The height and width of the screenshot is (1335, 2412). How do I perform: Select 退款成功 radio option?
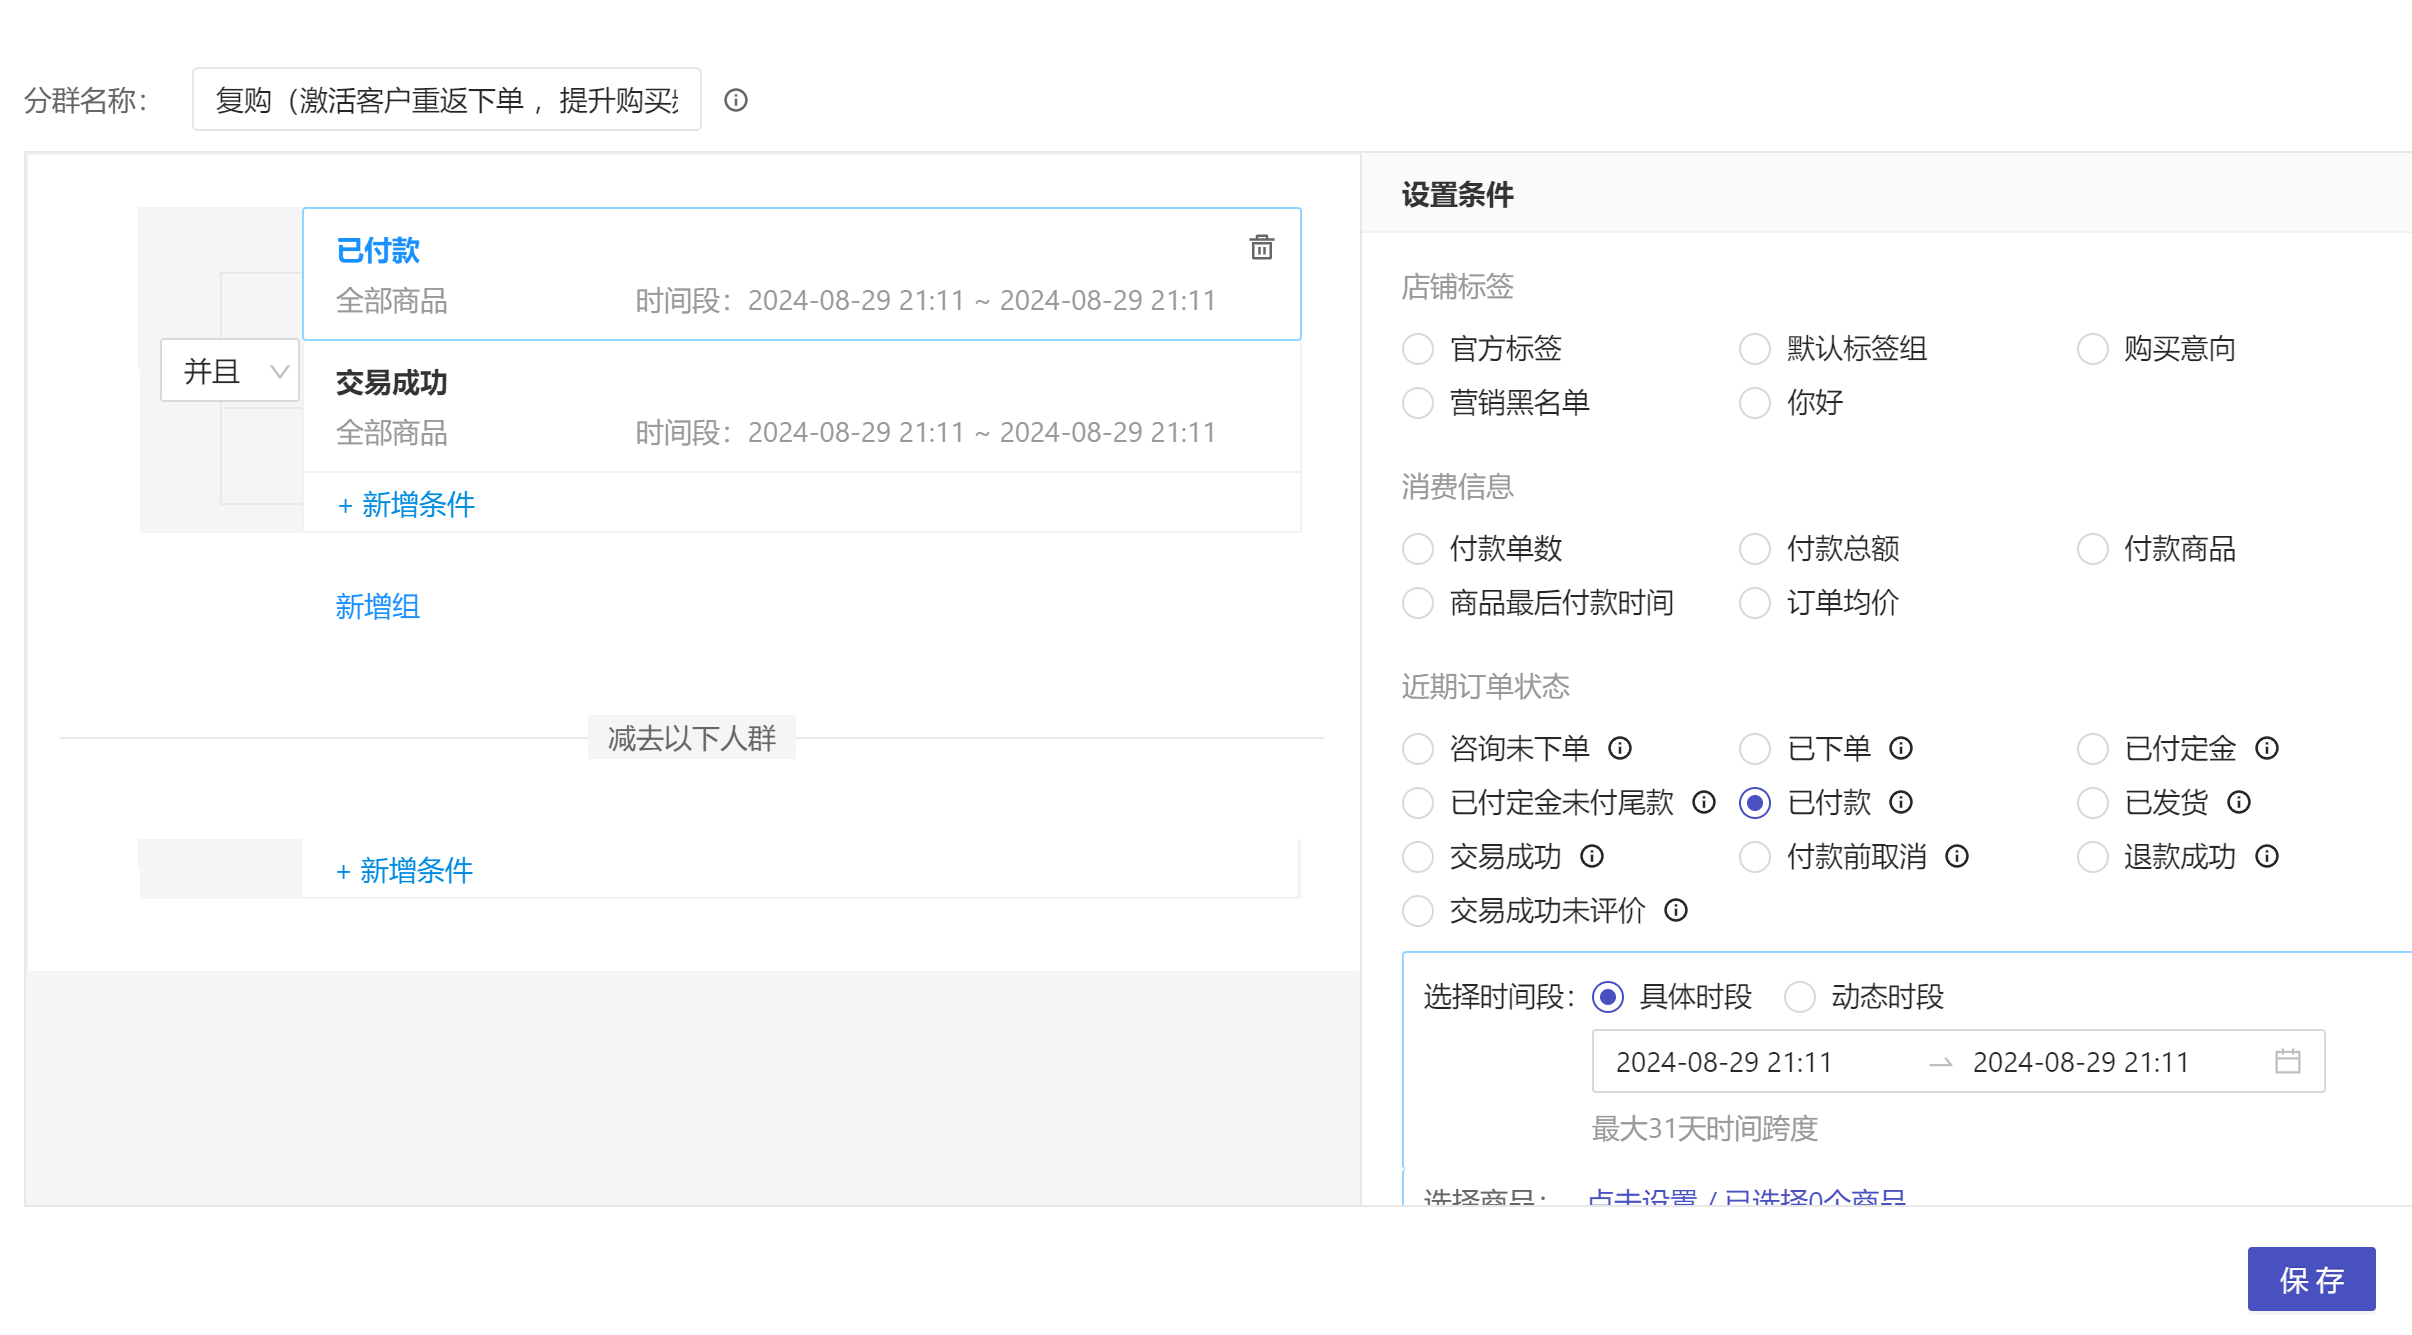click(2092, 857)
